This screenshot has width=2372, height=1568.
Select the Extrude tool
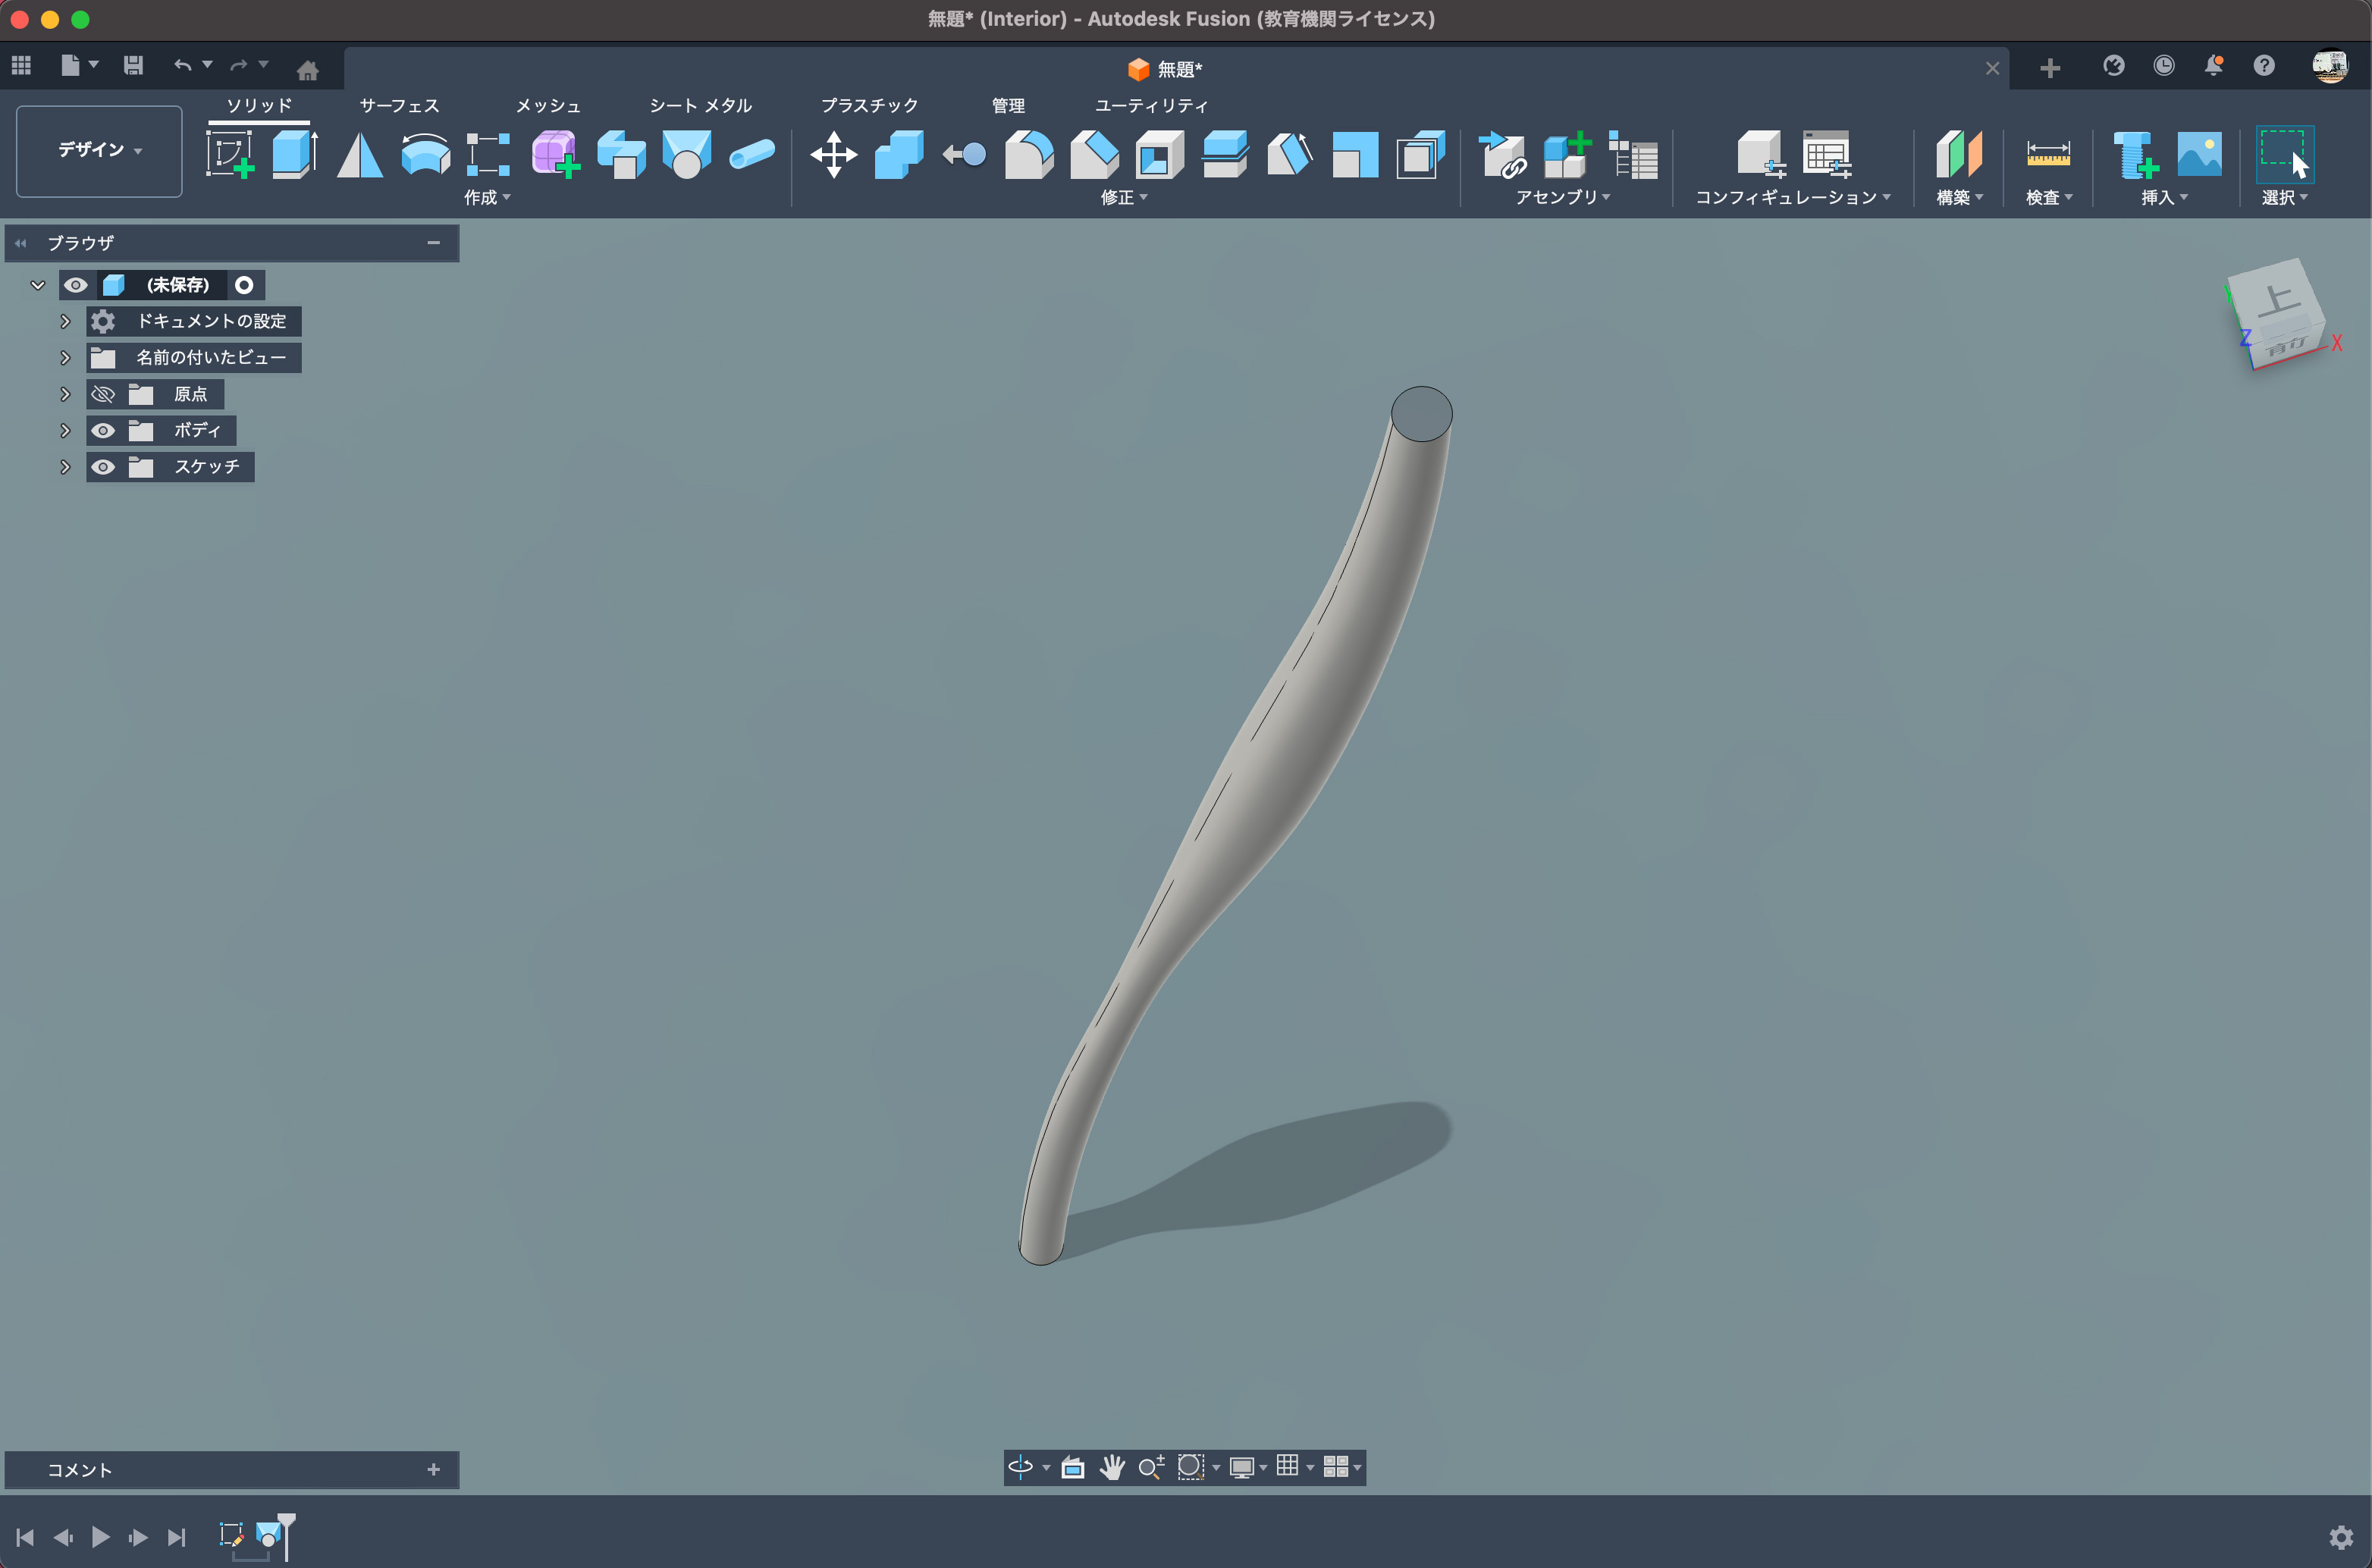coord(294,154)
